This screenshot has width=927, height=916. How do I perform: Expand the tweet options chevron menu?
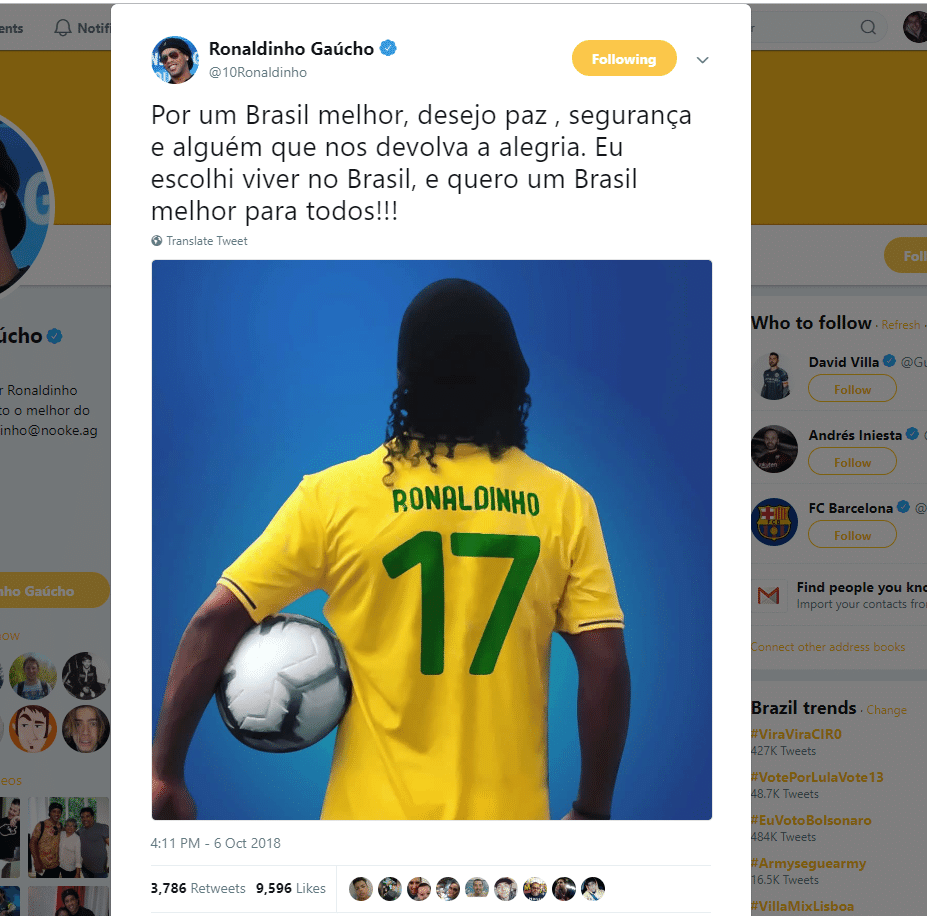pos(702,60)
